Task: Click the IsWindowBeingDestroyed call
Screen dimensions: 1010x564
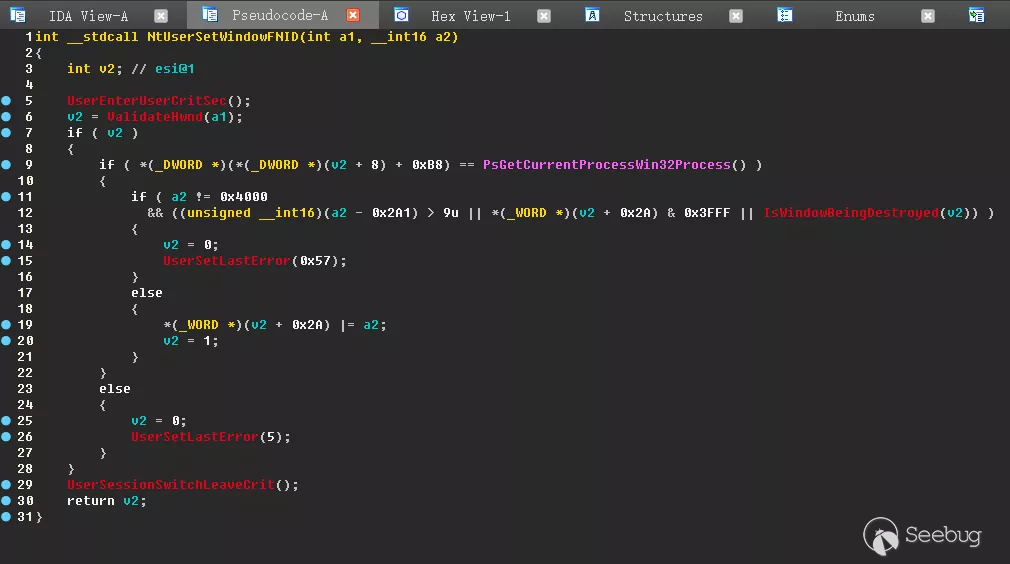Action: [x=851, y=212]
